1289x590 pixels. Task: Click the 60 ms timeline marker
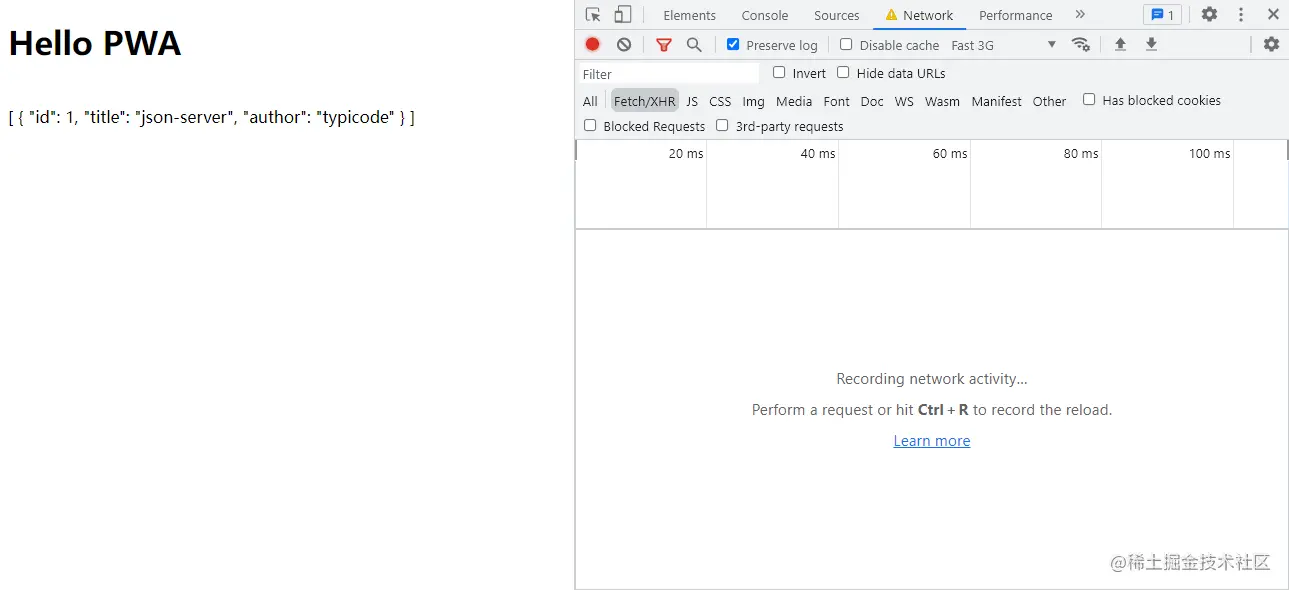[x=950, y=153]
